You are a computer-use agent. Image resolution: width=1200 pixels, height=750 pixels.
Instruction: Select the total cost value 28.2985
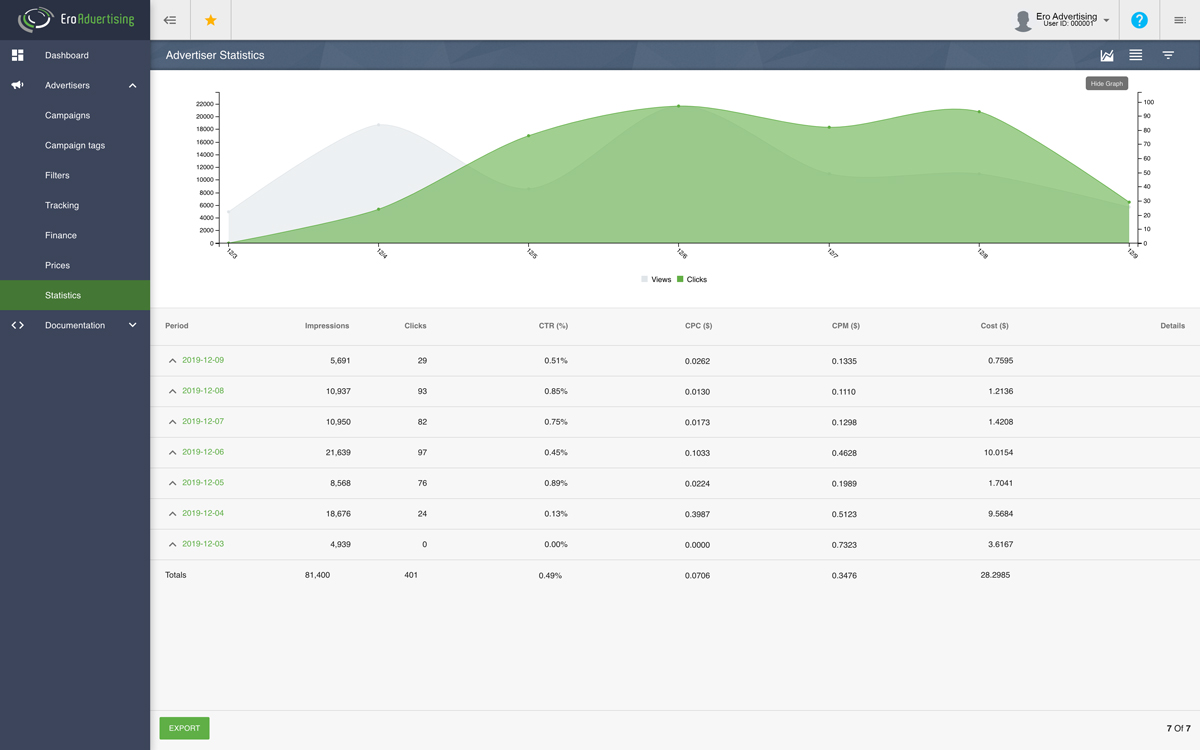tap(995, 575)
